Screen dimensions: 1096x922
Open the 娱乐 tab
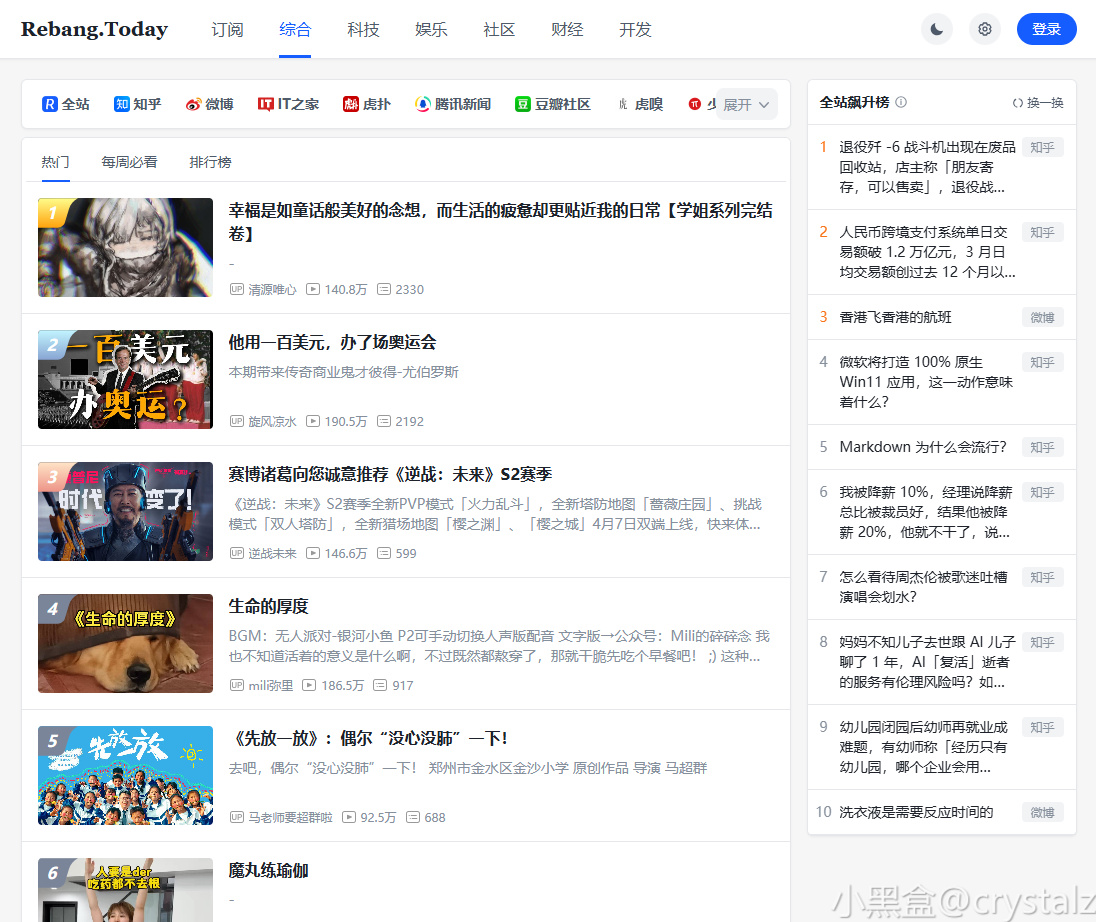(x=431, y=29)
